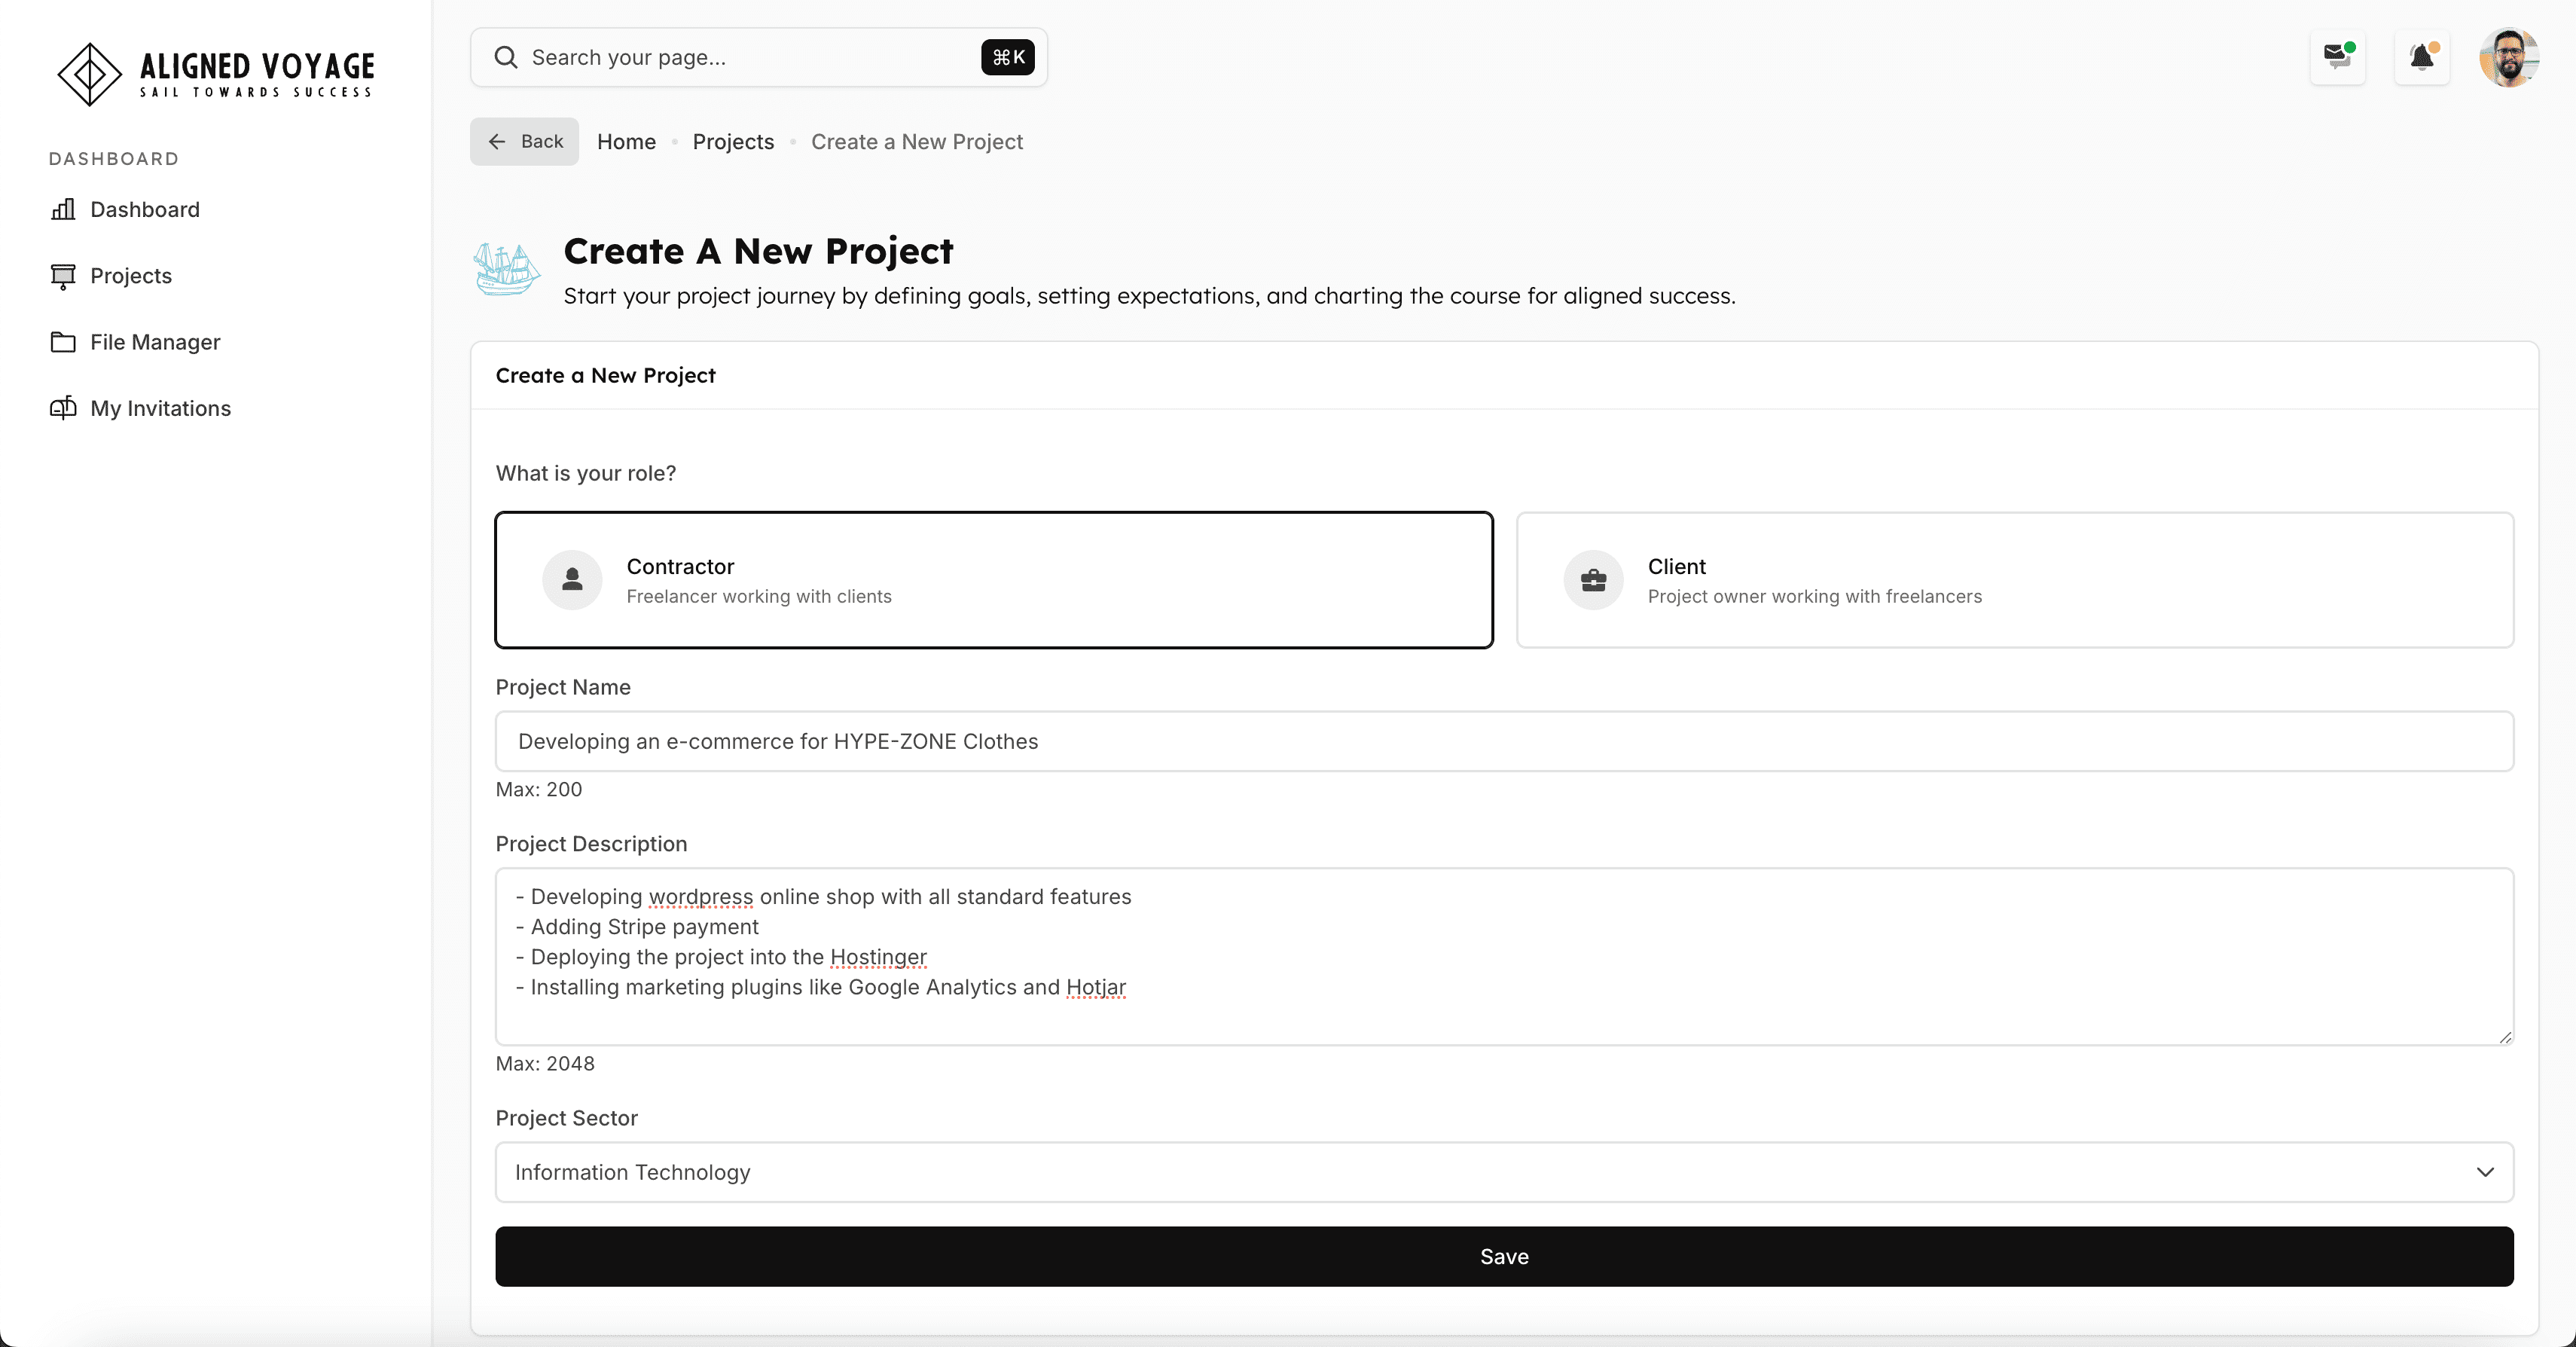
Task: Follow the Projects breadcrumb link
Action: pos(733,142)
